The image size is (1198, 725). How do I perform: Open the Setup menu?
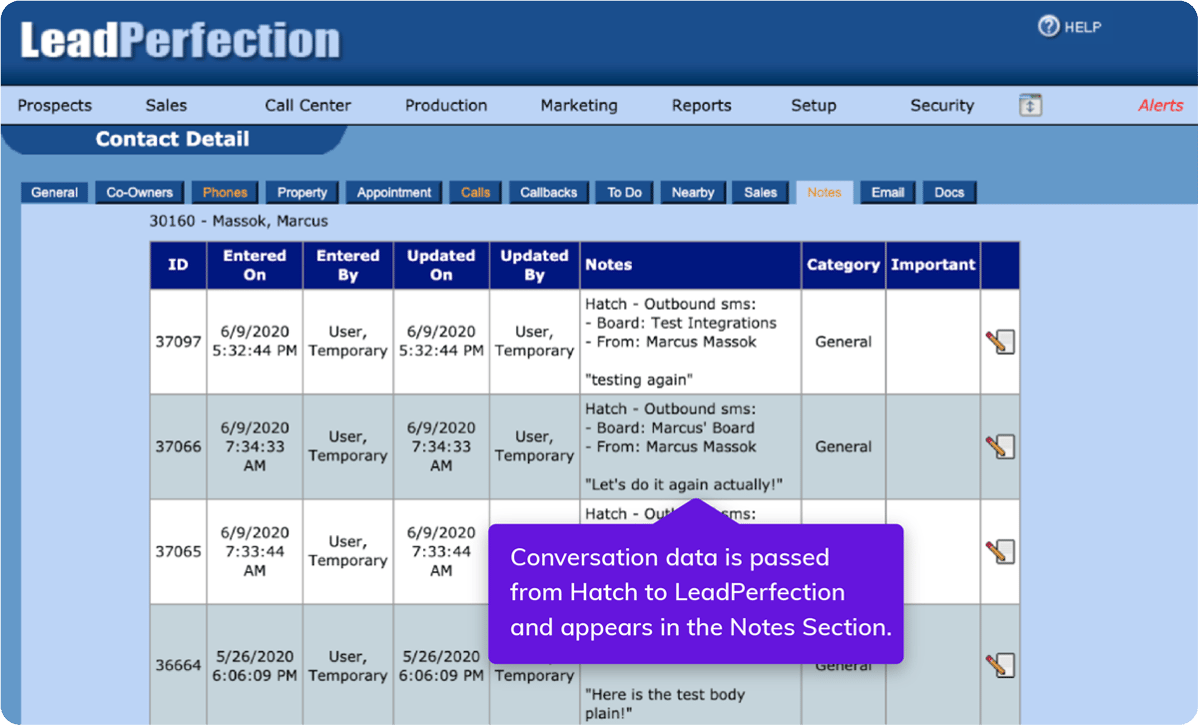[813, 104]
